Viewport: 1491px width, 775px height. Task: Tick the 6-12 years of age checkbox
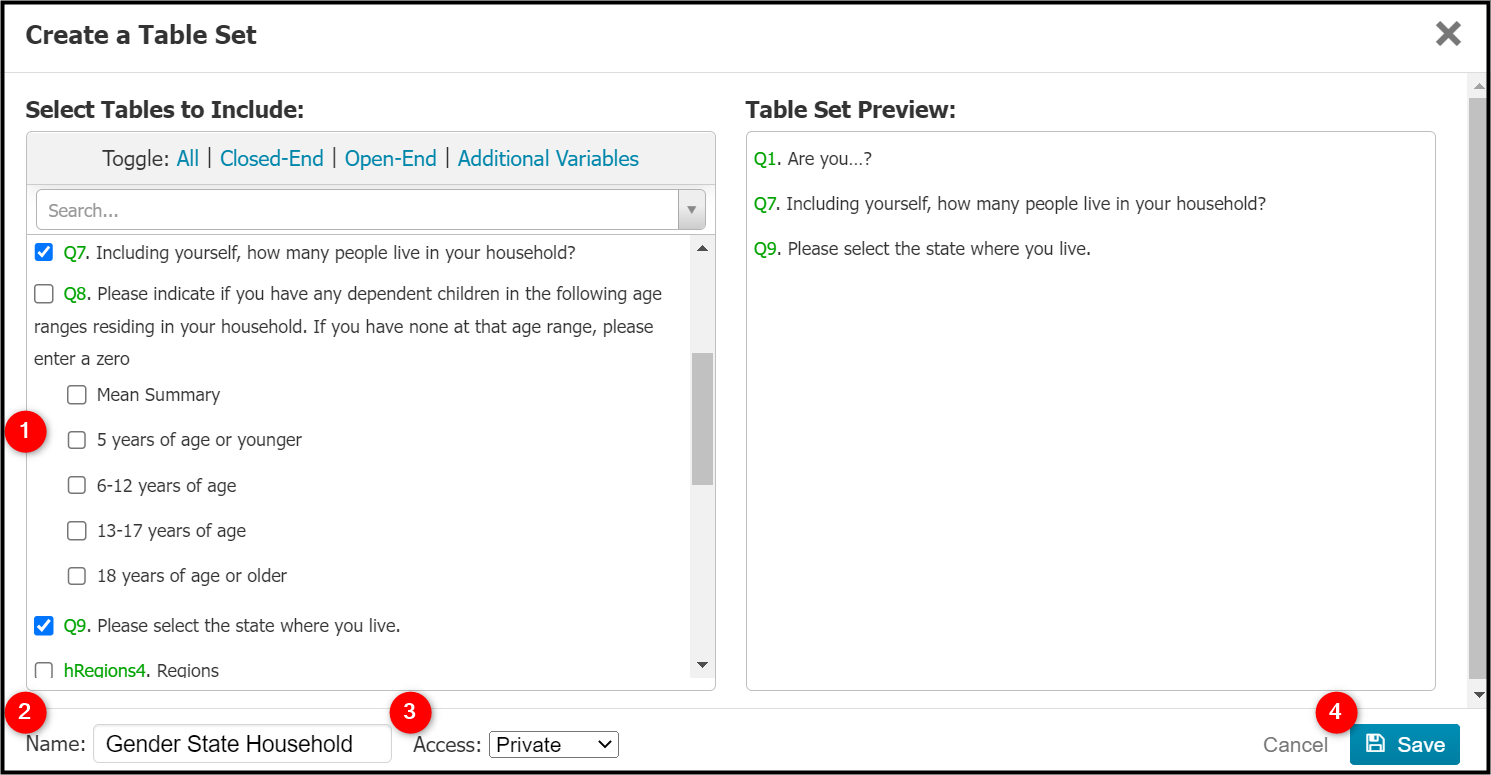(x=77, y=486)
